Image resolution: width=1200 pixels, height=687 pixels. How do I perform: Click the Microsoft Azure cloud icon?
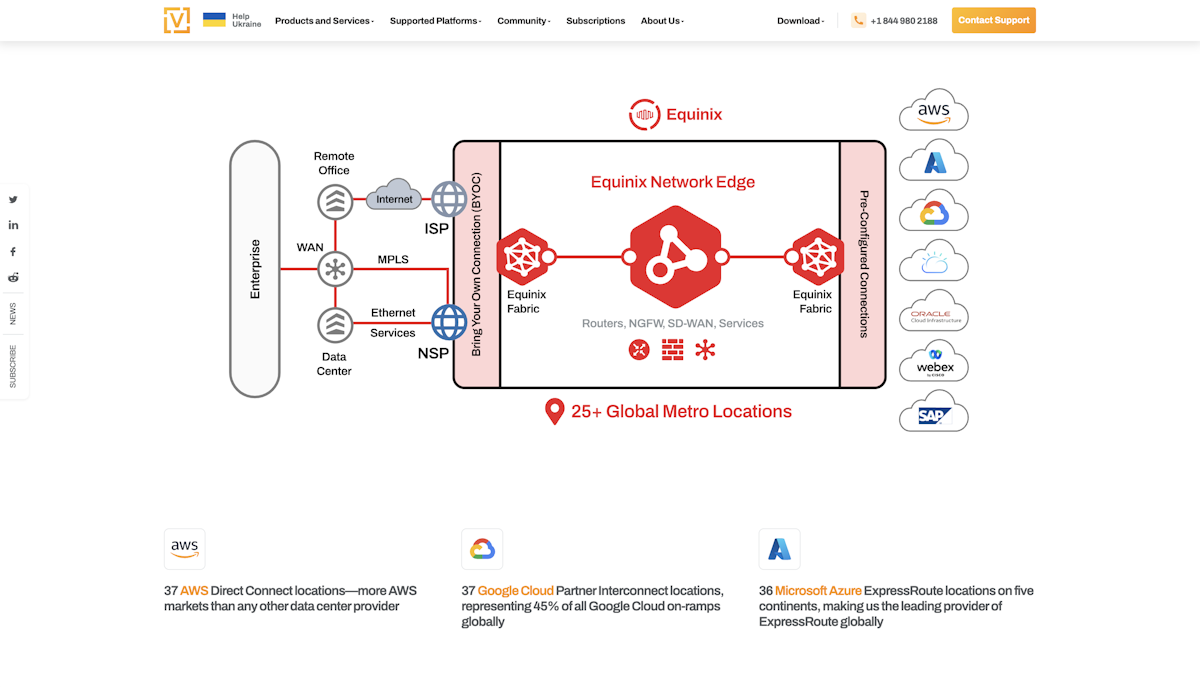pos(933,160)
